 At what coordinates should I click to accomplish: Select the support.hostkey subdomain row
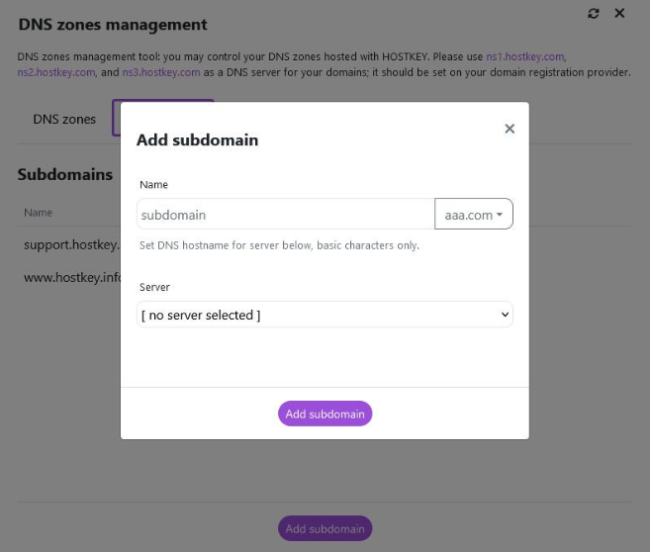pyautogui.click(x=71, y=245)
